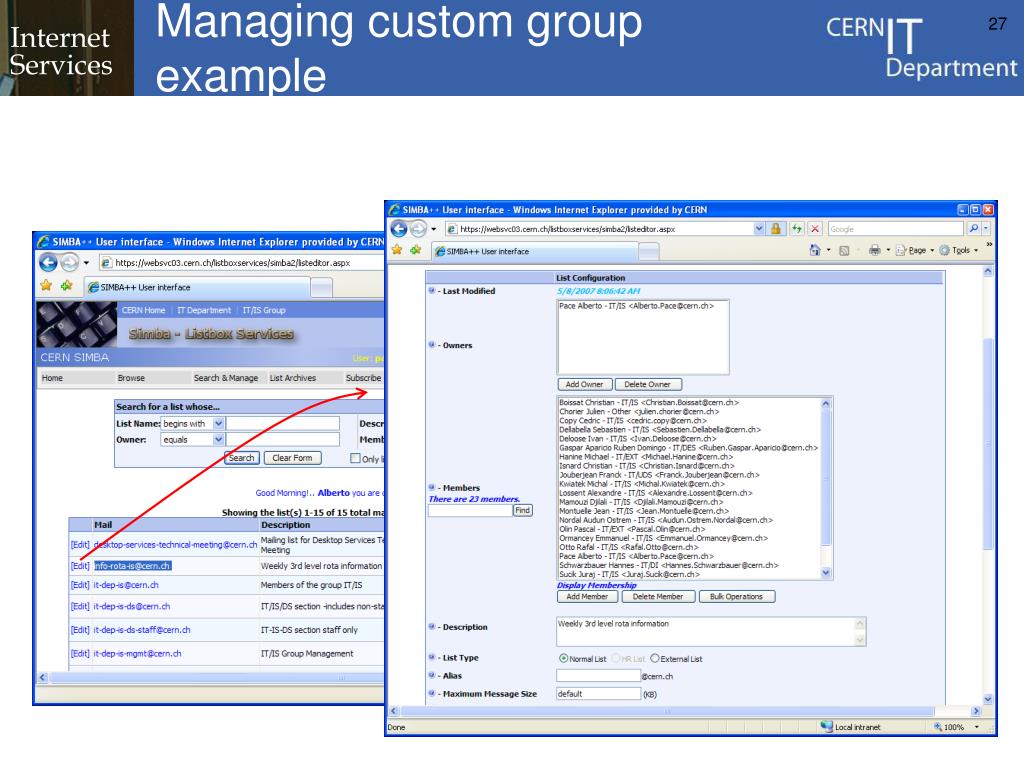Click the RSS feeds icon in toolbar

tap(844, 251)
